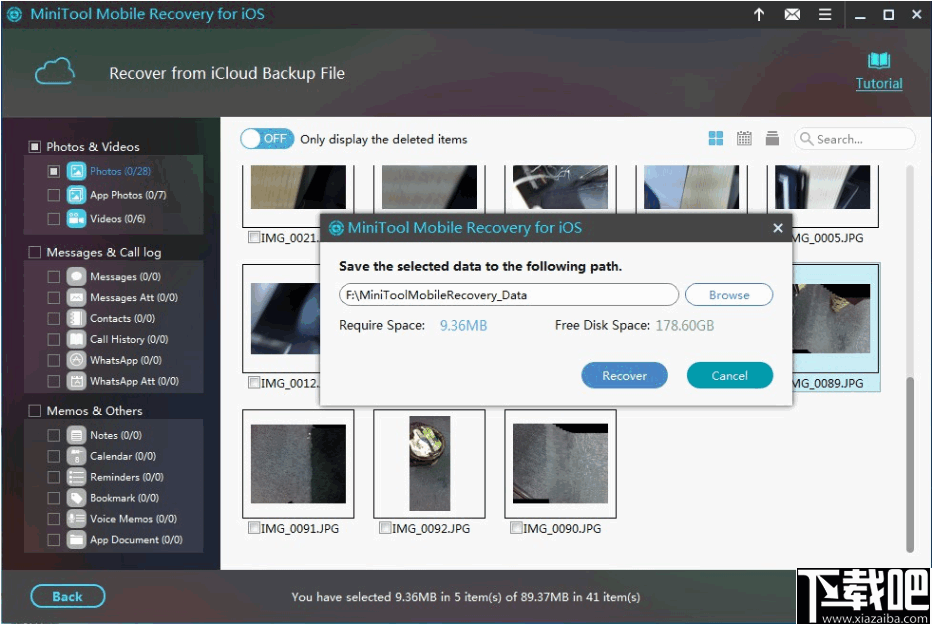
Task: Click the 'WhatsApp Att (0/0)' label
Action: pos(134,381)
